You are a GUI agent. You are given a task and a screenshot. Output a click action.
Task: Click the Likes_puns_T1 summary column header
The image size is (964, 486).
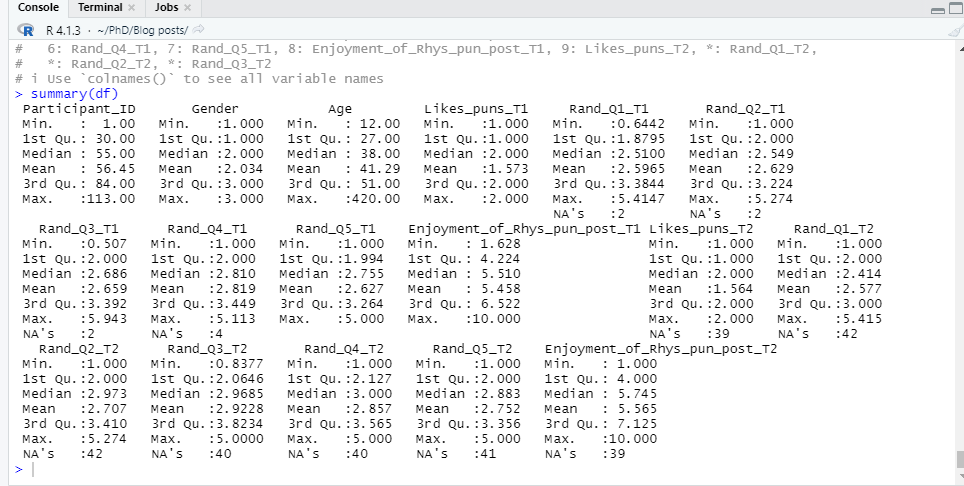476,109
